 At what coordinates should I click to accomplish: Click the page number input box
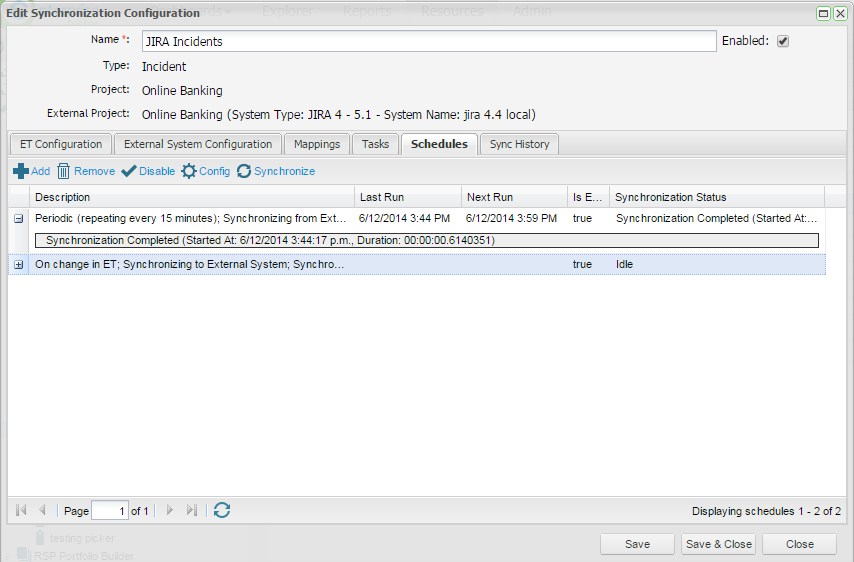(109, 510)
